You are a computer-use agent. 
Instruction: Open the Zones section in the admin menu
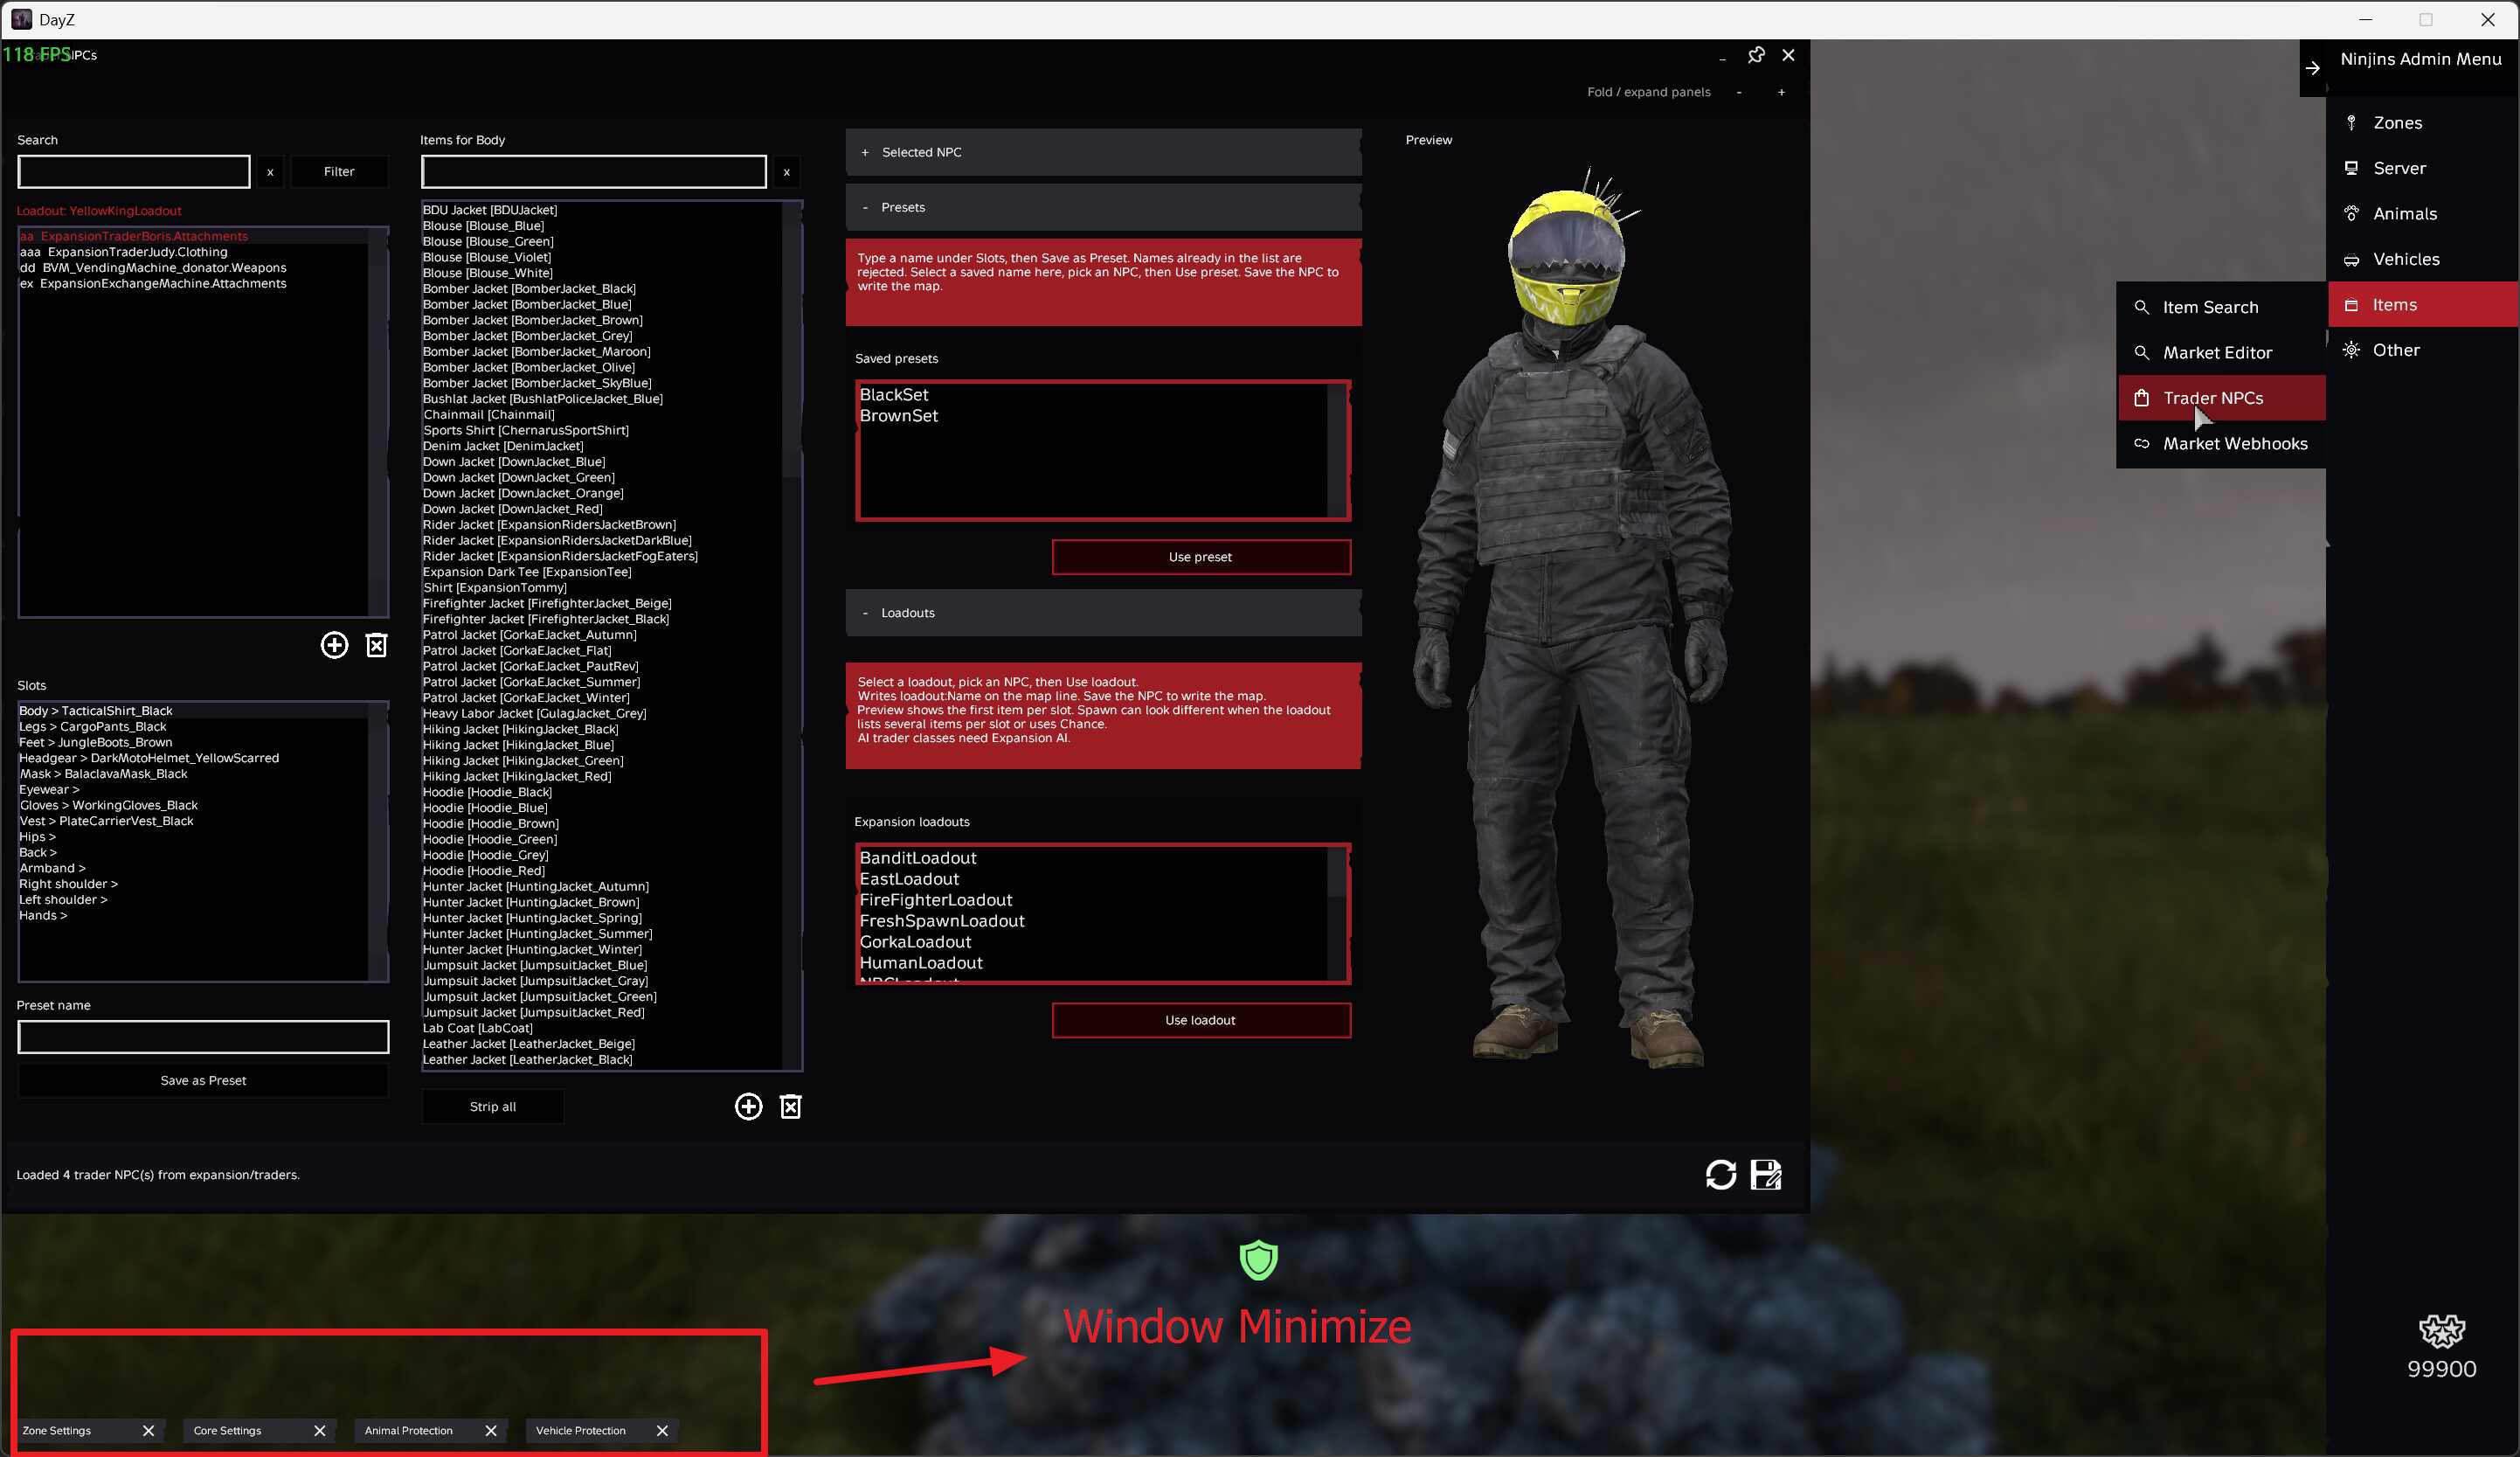[2421, 123]
